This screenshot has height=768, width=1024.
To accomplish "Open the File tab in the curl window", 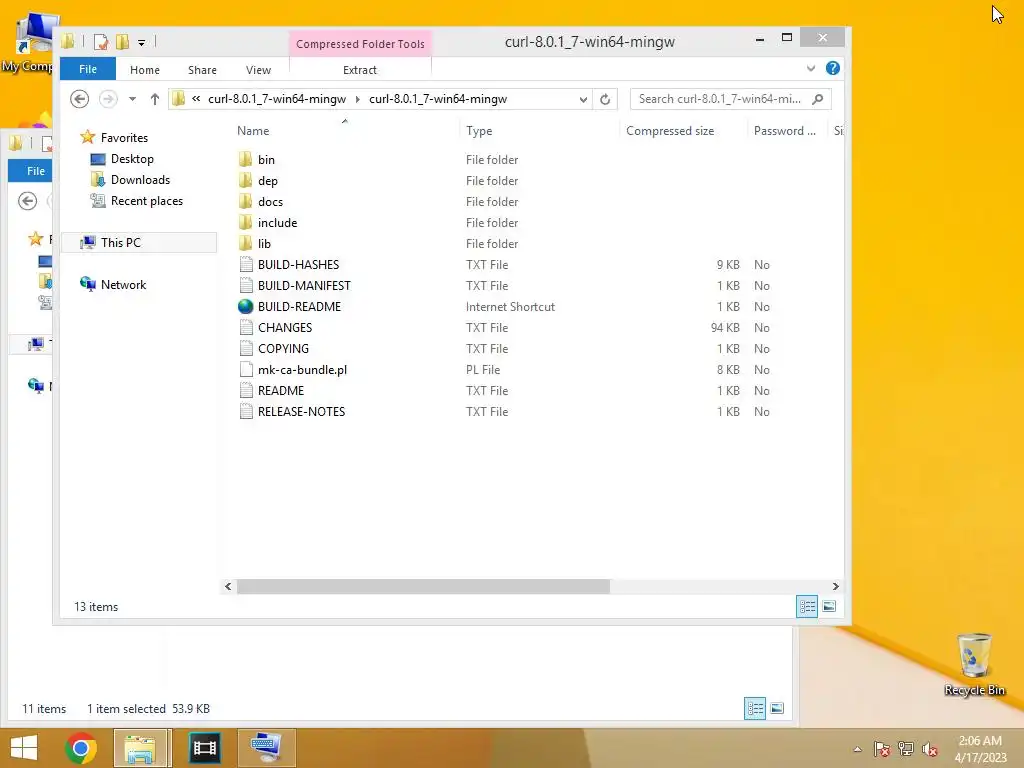I will click(x=88, y=69).
